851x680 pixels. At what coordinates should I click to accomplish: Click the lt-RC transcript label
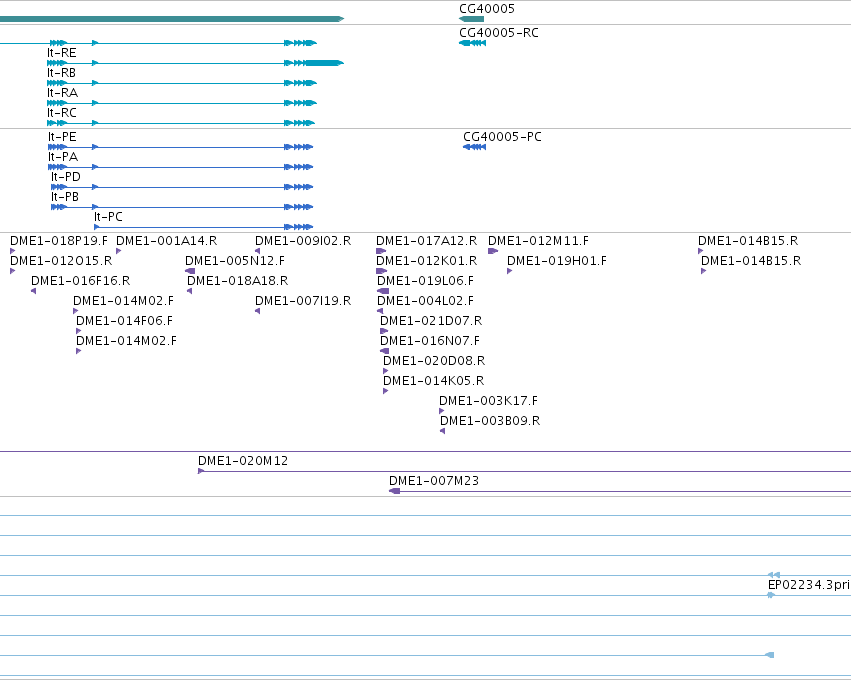tap(61, 113)
